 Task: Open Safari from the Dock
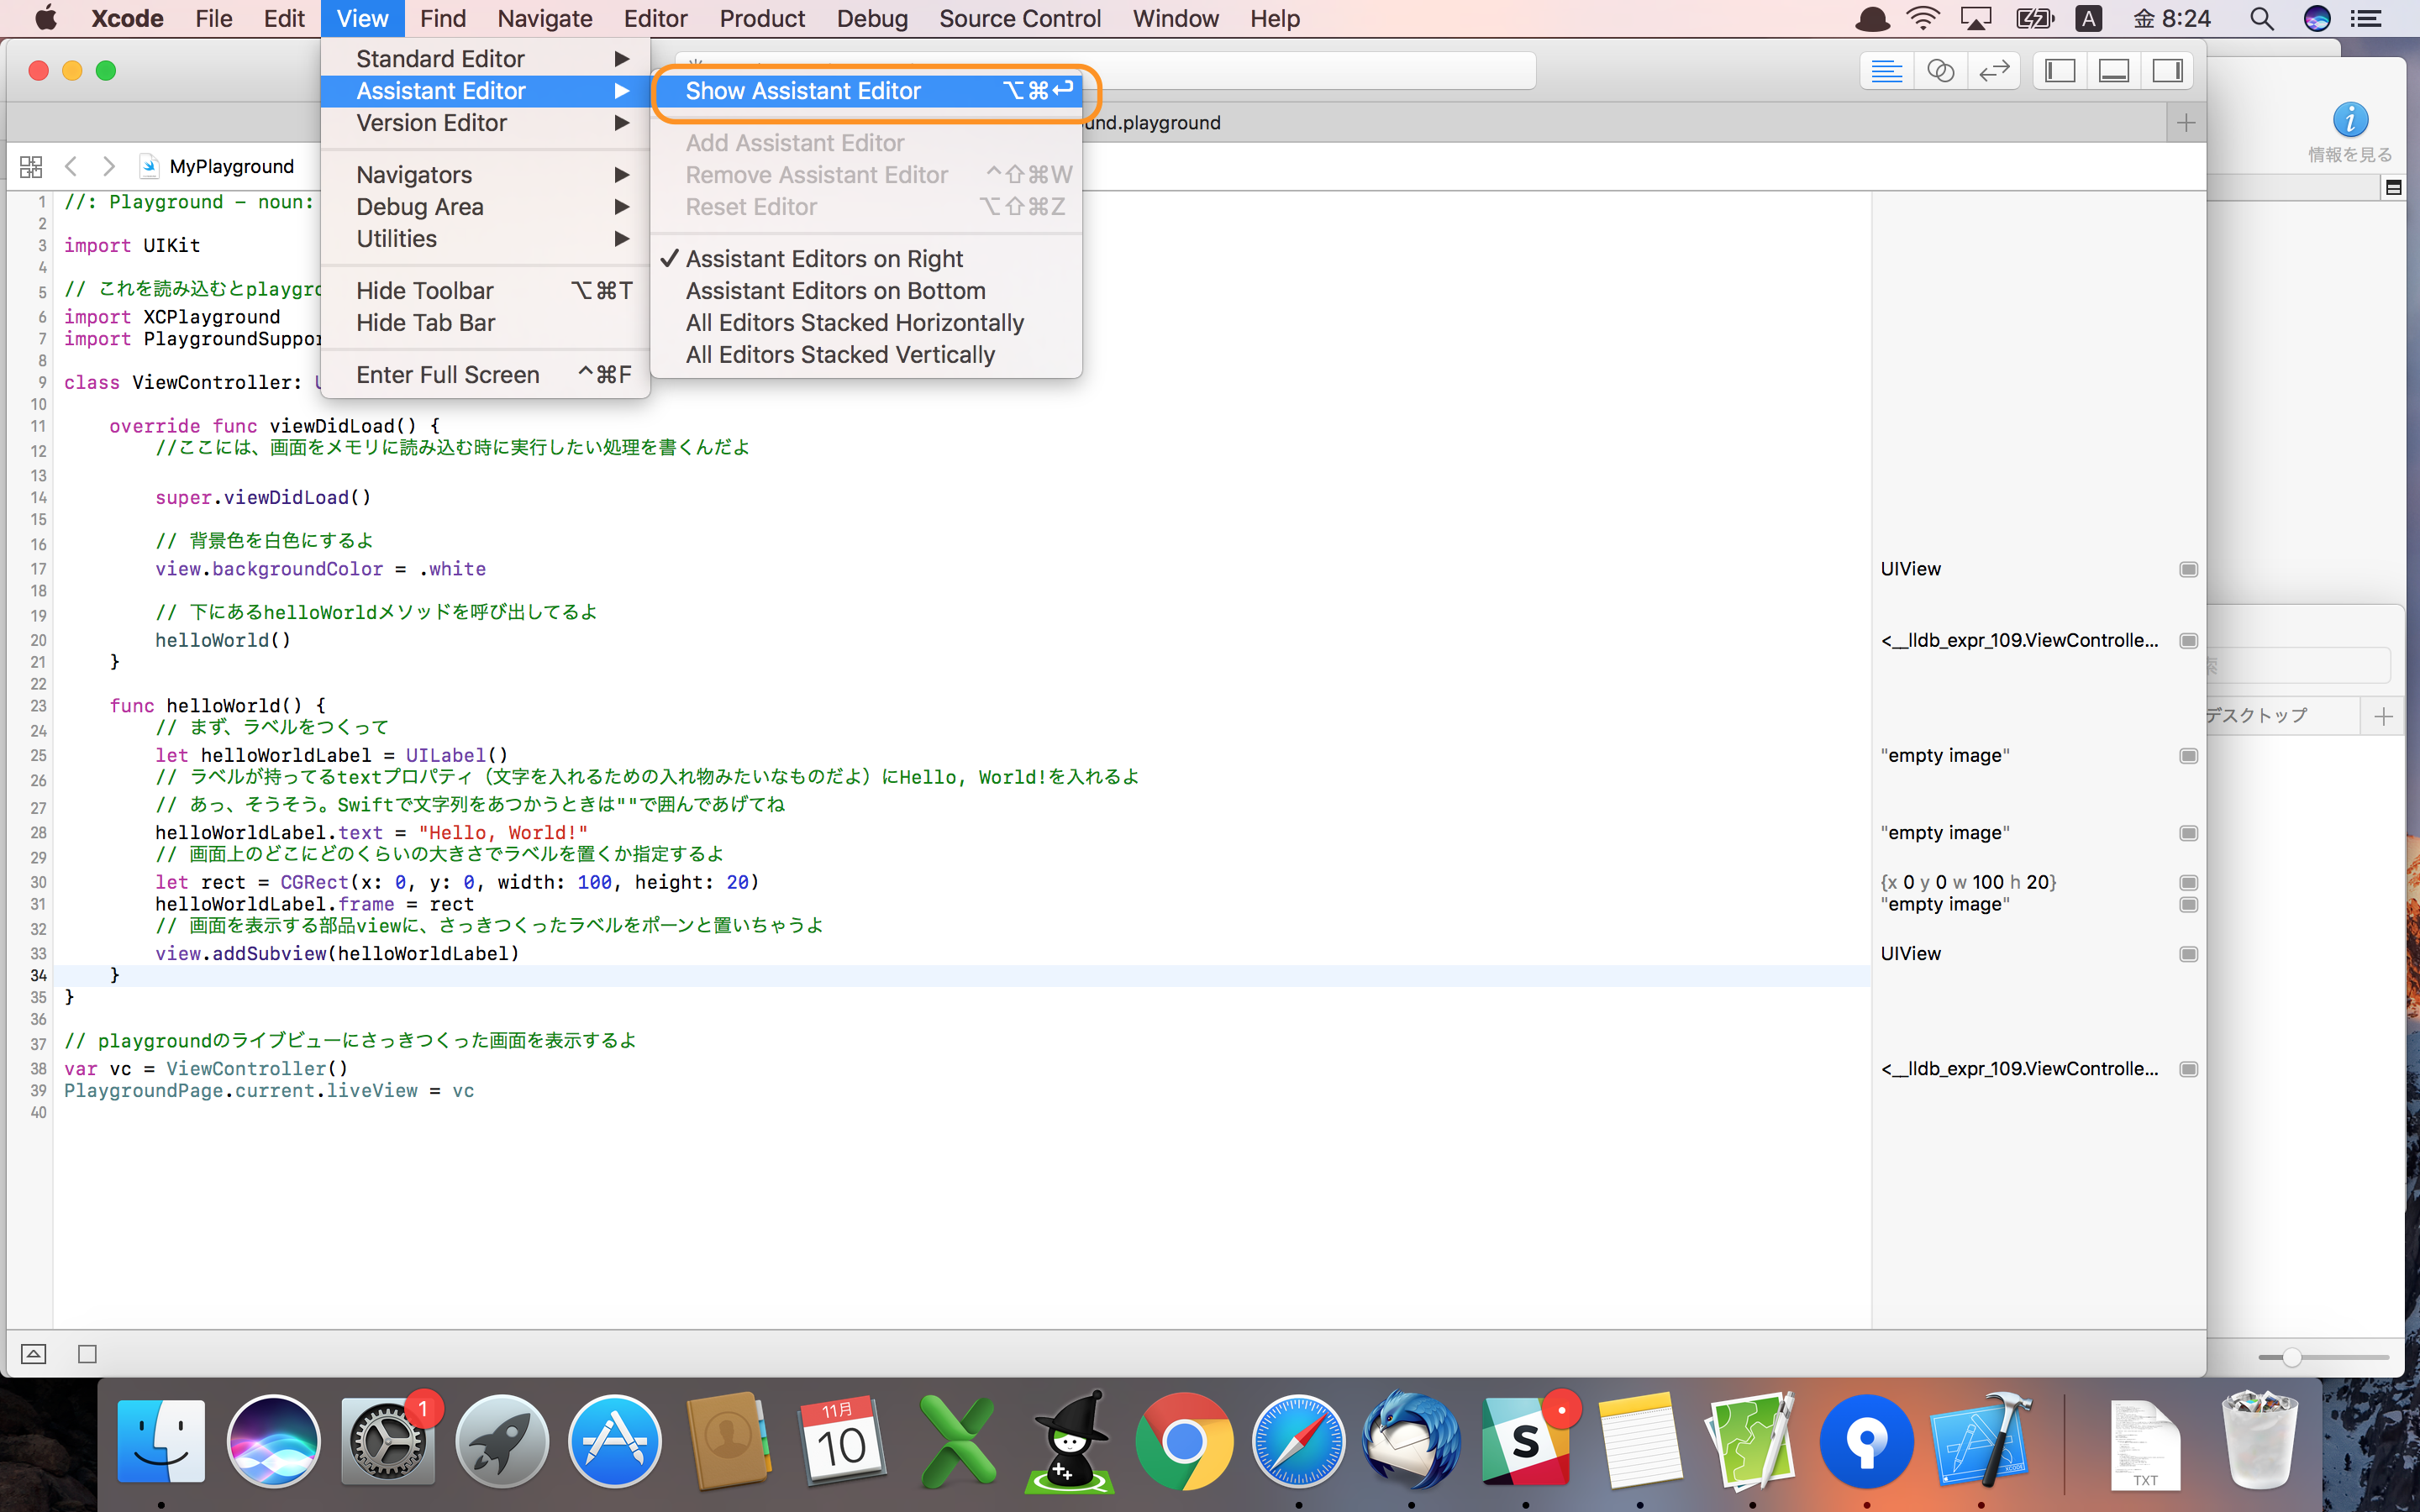click(x=1298, y=1441)
